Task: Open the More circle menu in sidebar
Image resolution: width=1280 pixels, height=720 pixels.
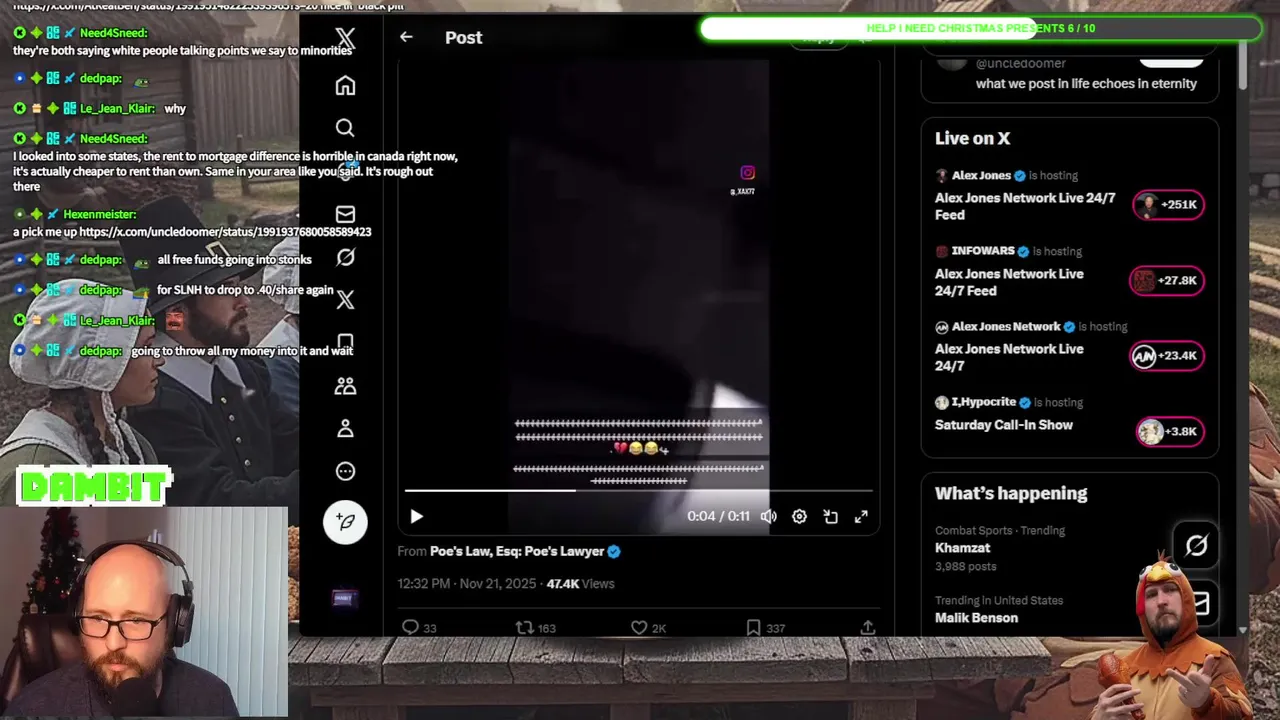Action: coord(345,471)
